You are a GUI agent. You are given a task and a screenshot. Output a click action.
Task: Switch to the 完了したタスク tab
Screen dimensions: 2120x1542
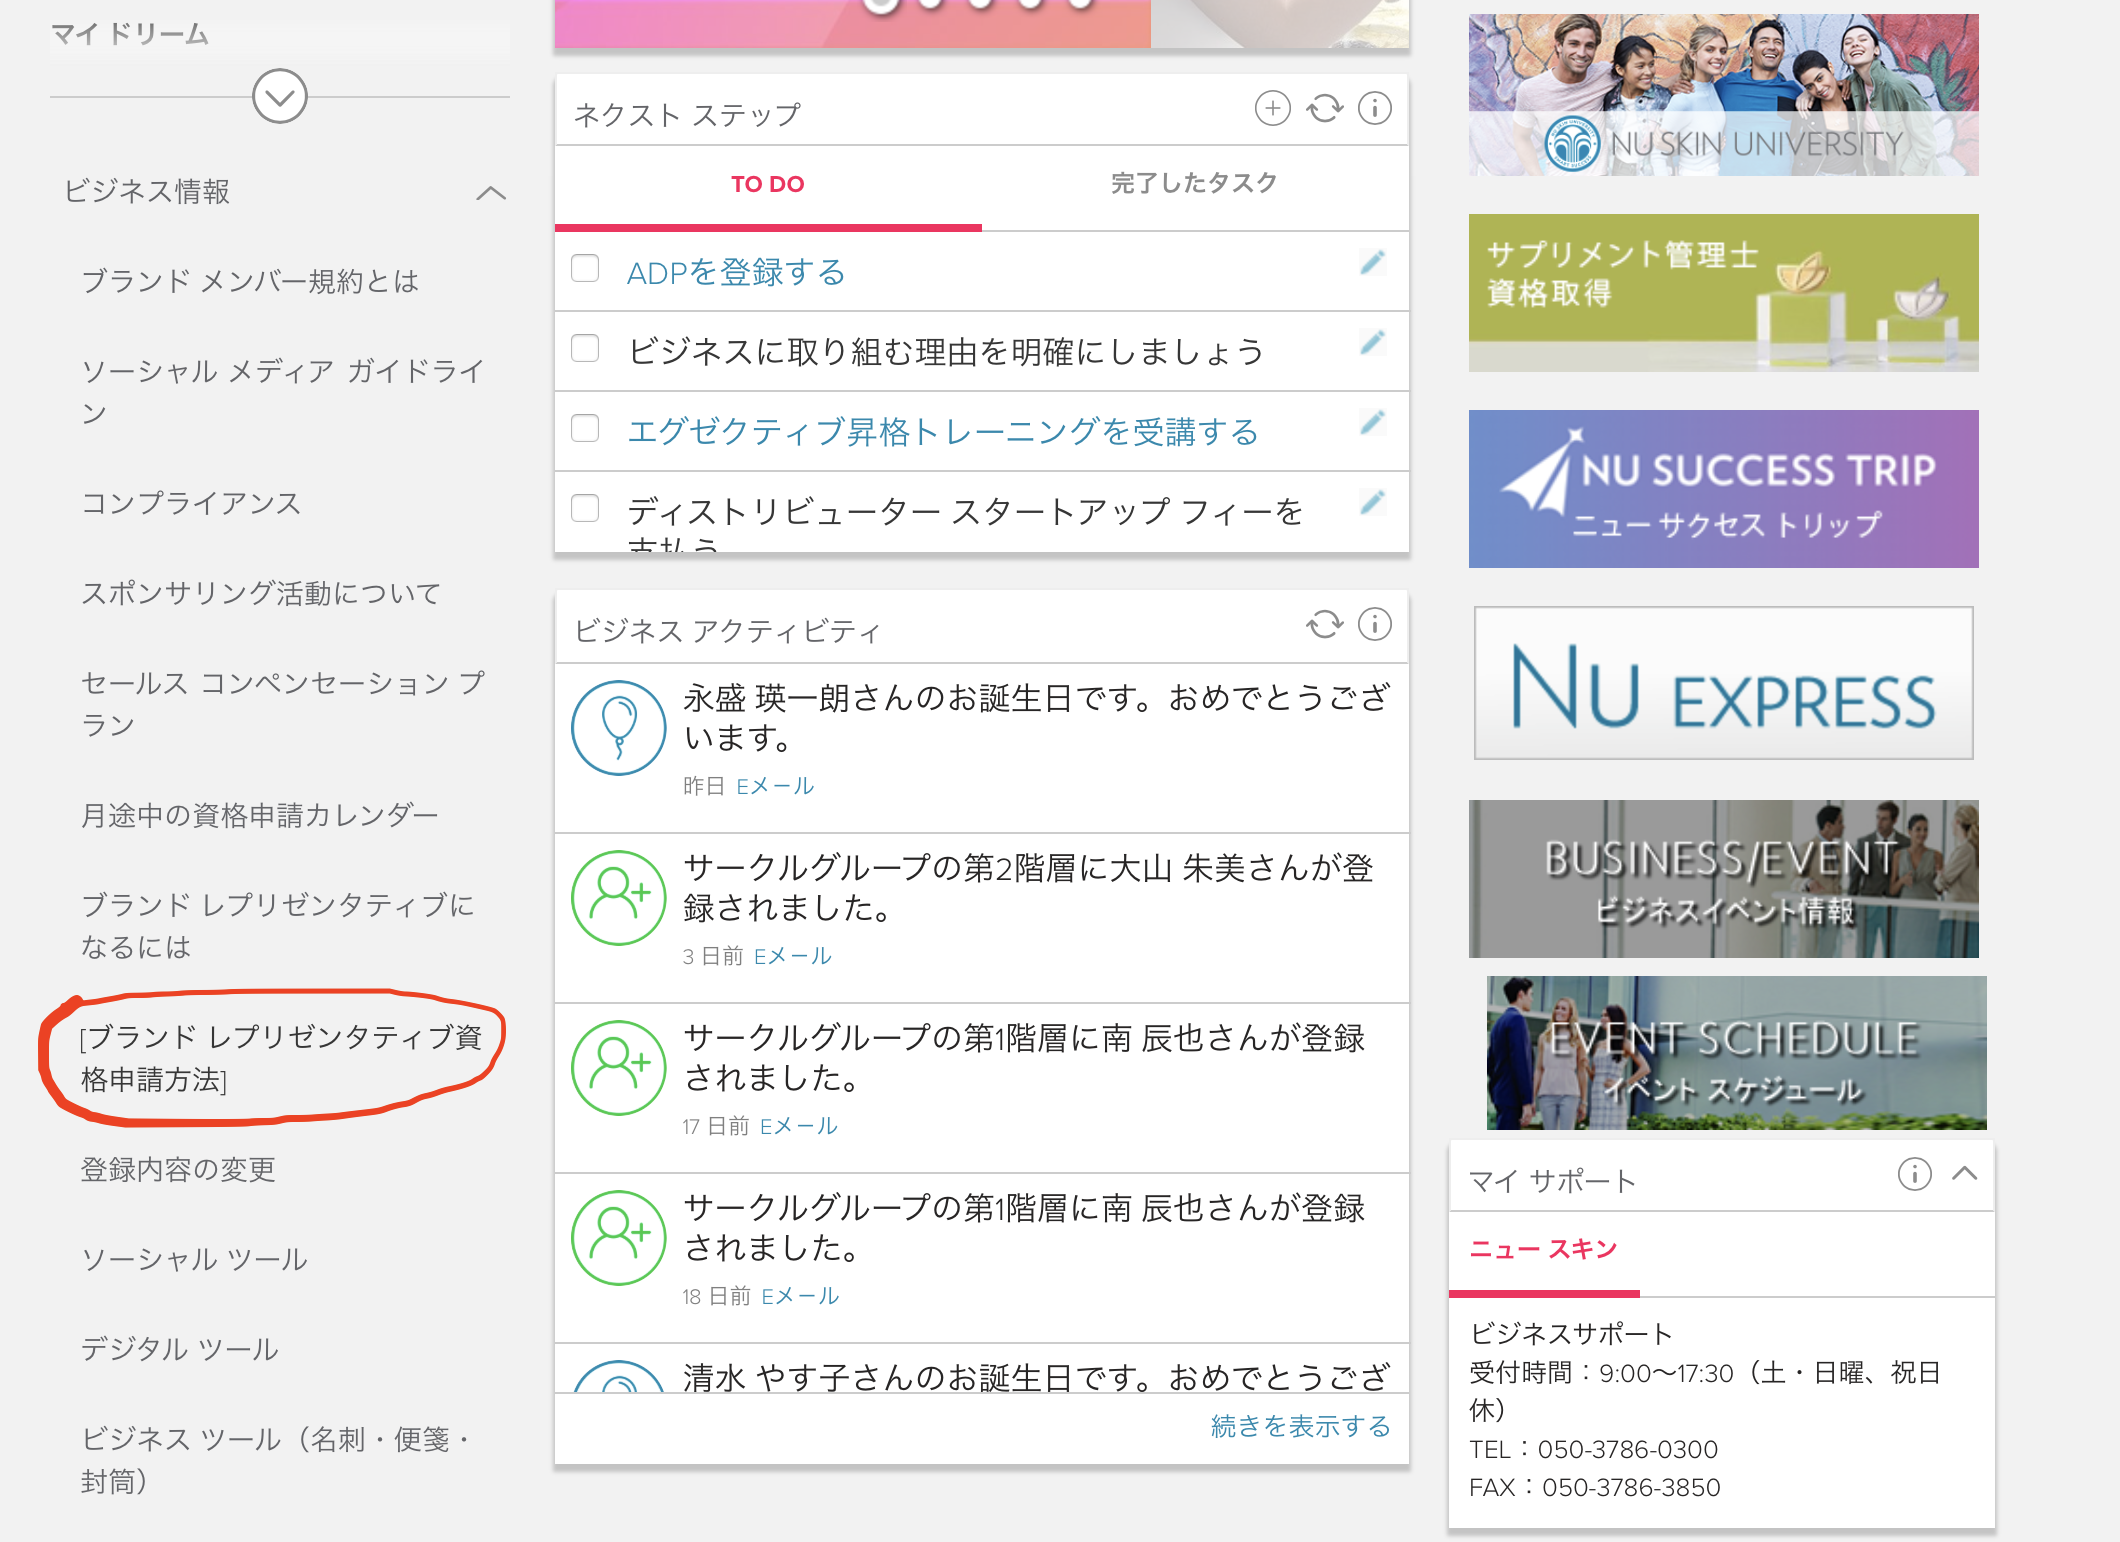click(x=1195, y=184)
